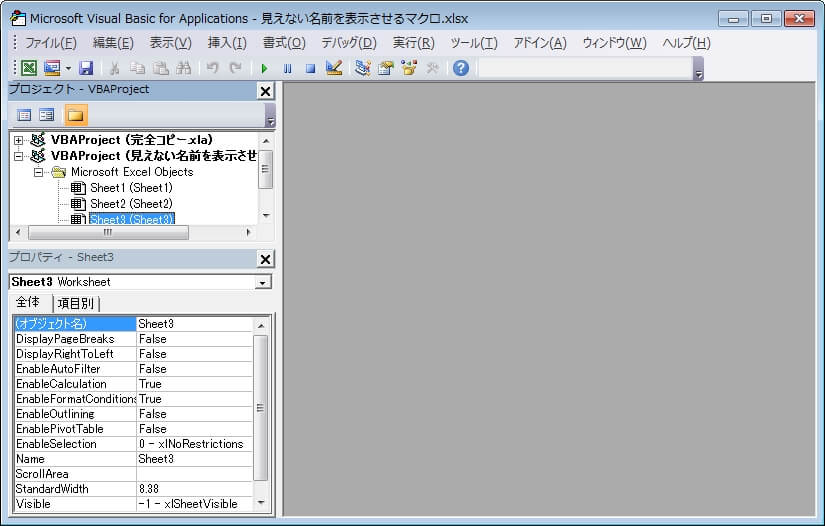
Task: Open the デバッグ(D) menu
Action: [349, 43]
